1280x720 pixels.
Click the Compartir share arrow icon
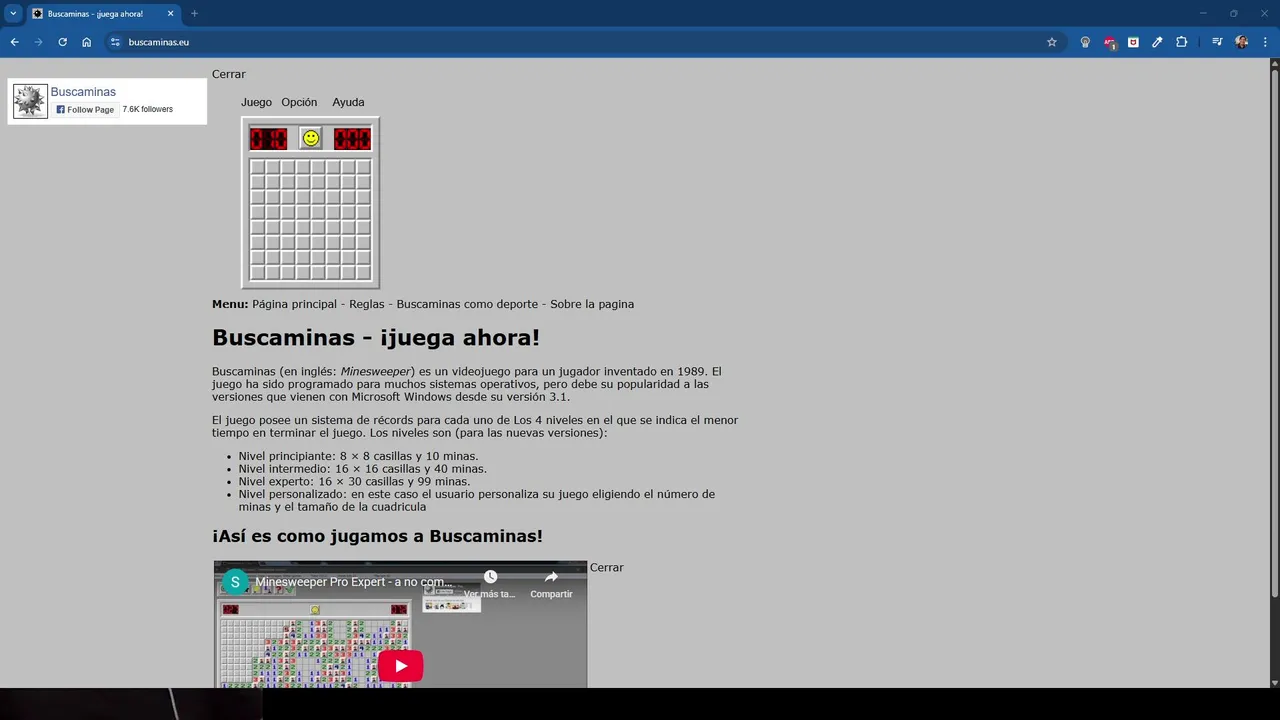pos(551,577)
